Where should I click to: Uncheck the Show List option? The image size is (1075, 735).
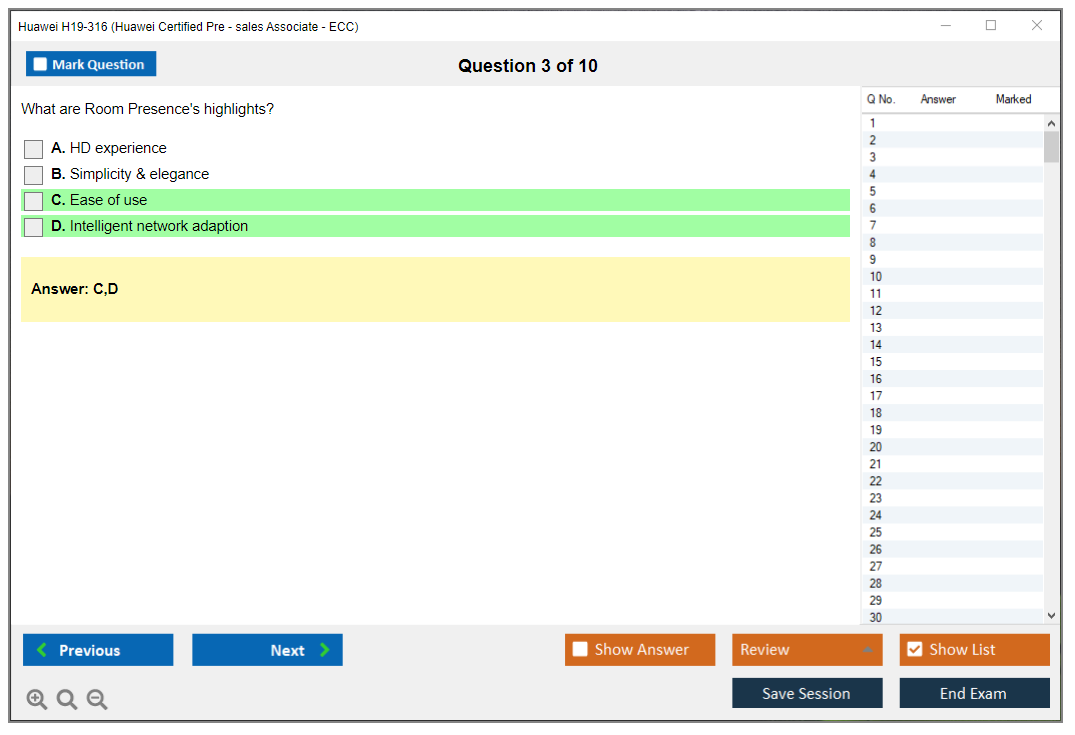914,650
